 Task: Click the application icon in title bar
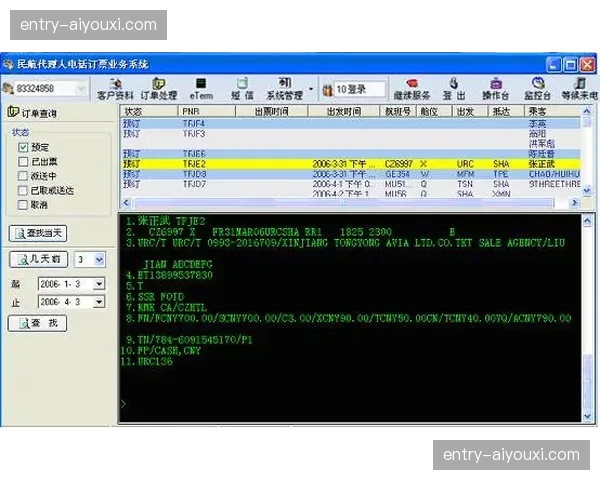(8, 64)
